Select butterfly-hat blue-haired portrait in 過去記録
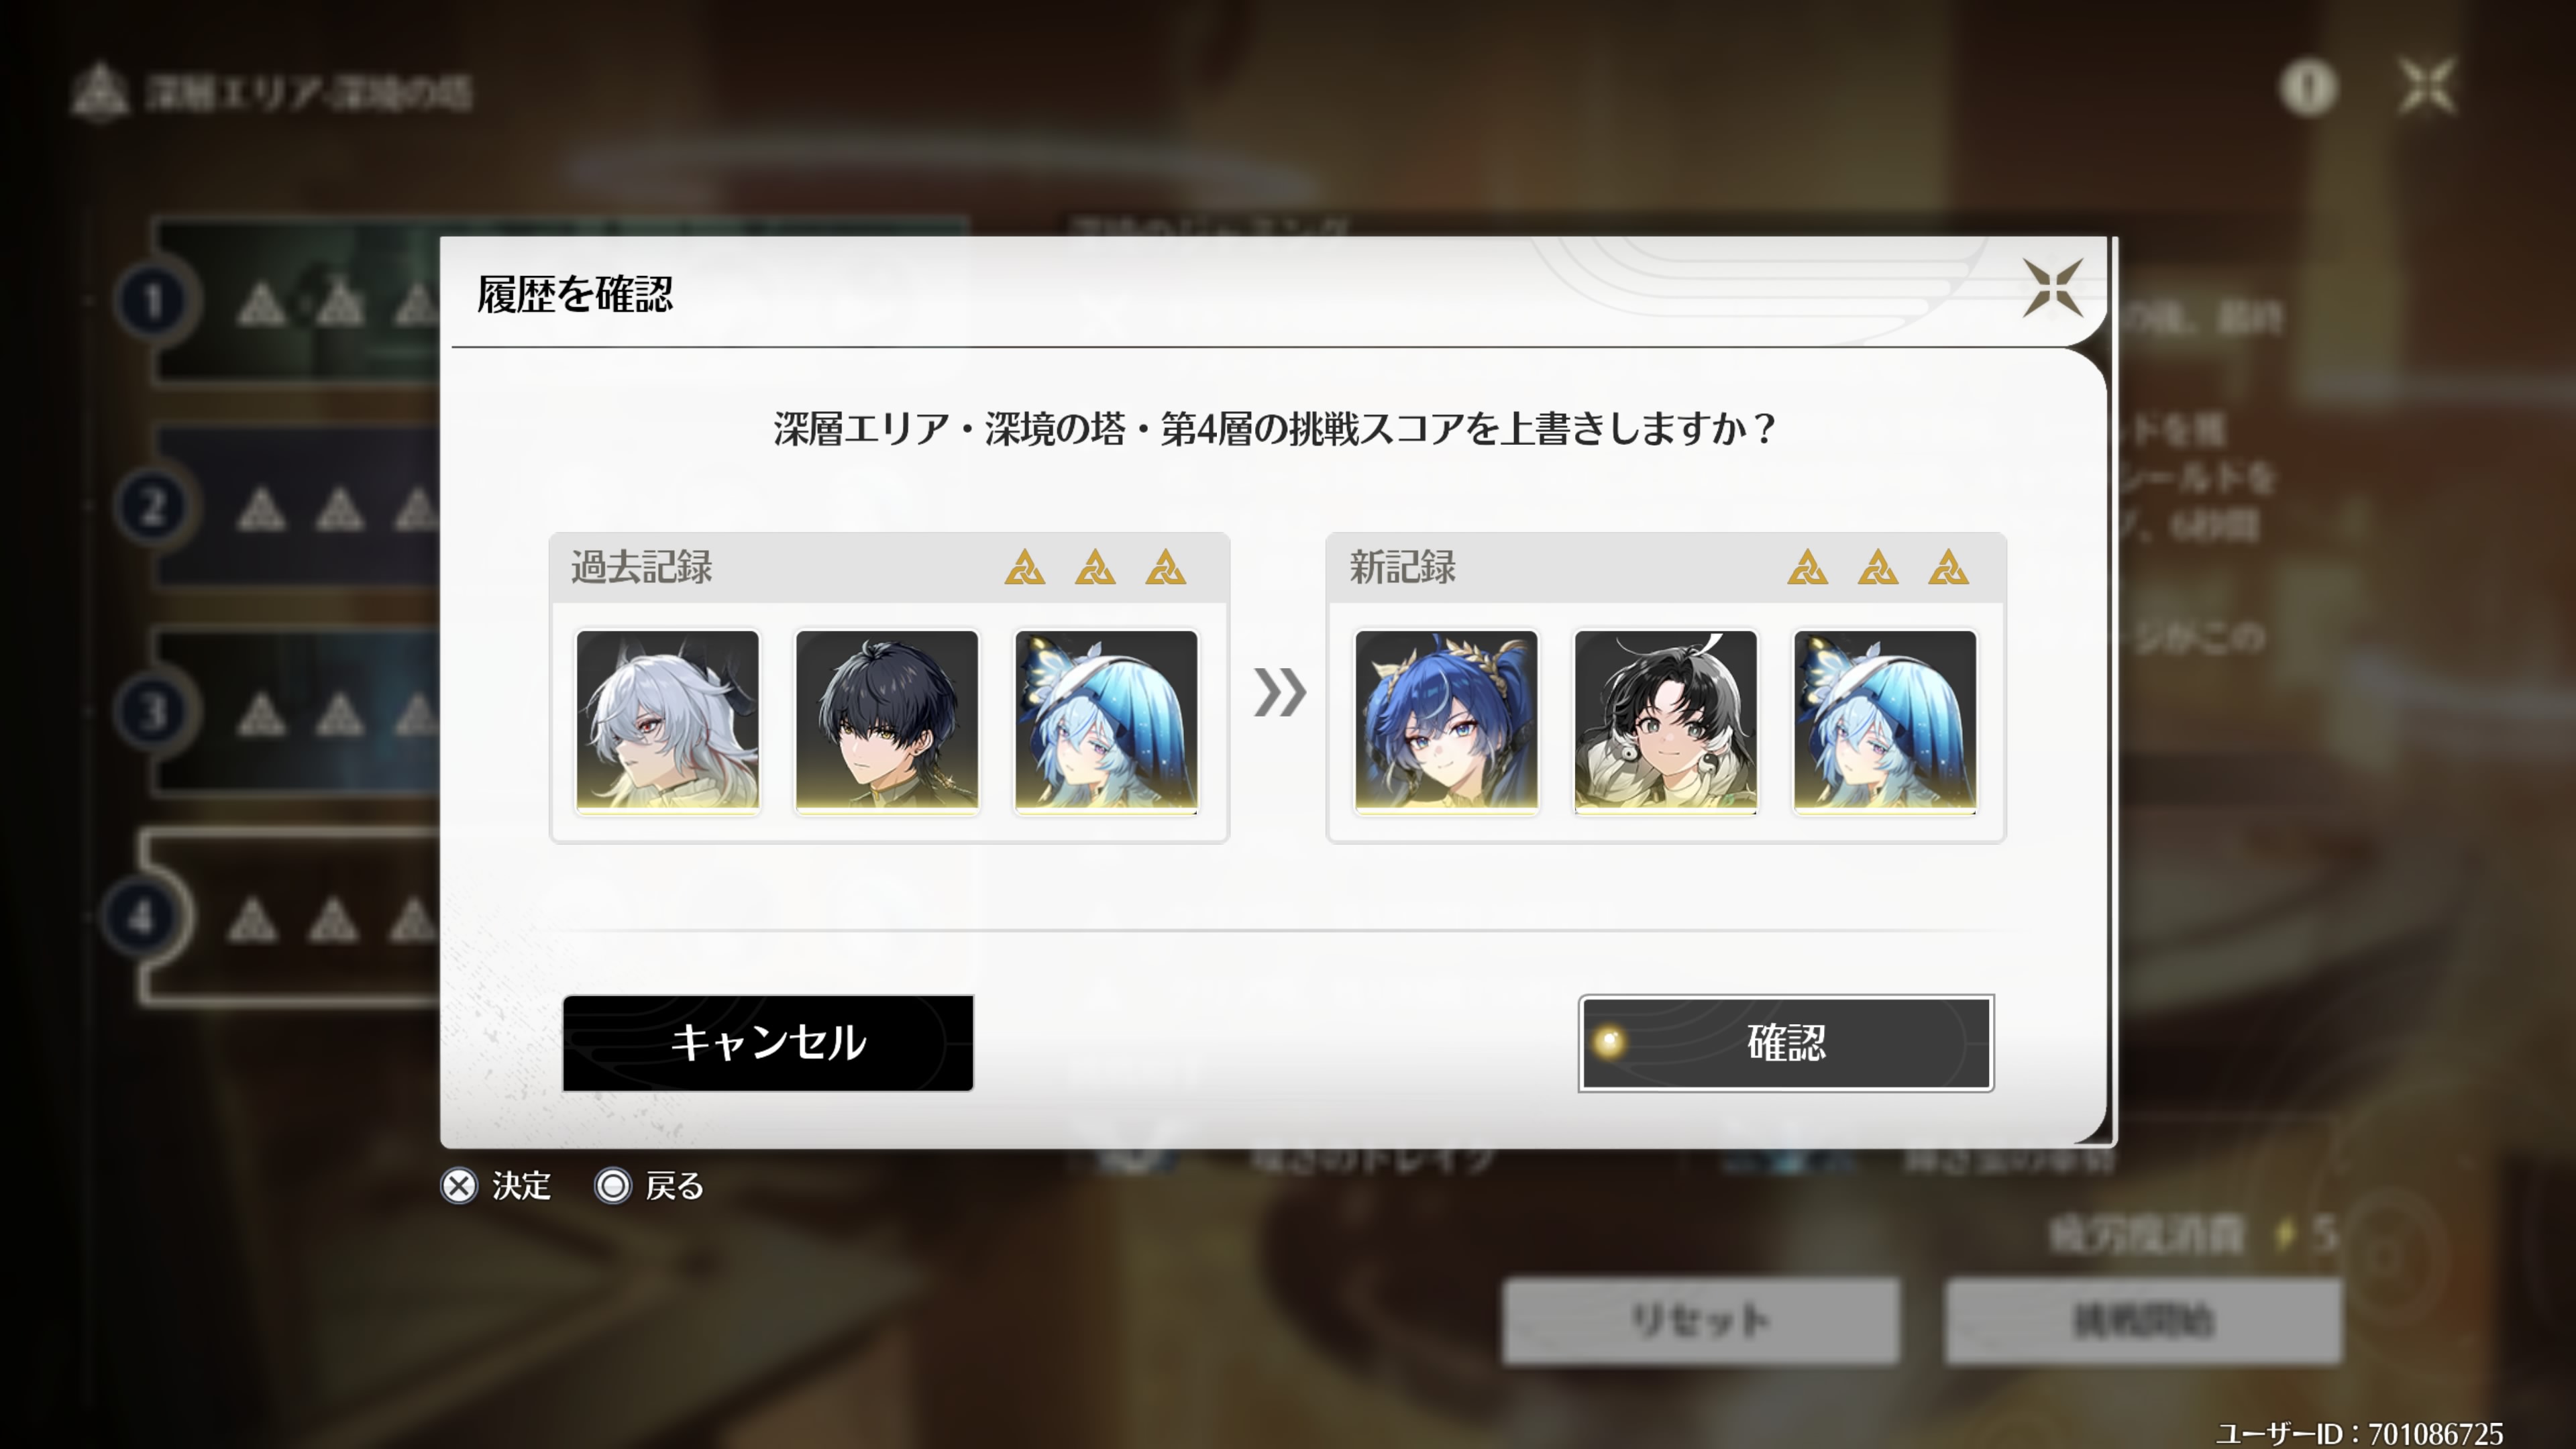 click(x=1106, y=721)
